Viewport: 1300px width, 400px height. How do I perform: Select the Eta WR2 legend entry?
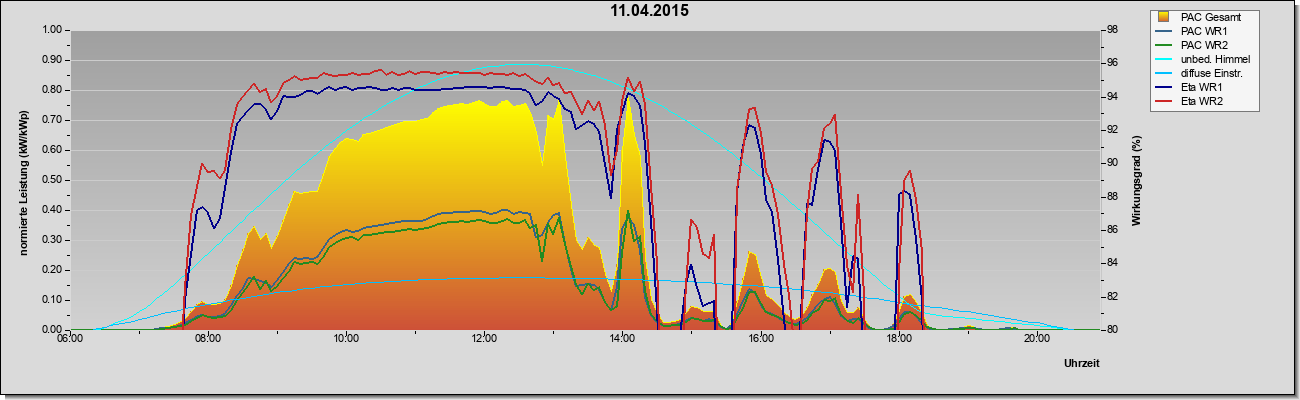tap(1186, 101)
